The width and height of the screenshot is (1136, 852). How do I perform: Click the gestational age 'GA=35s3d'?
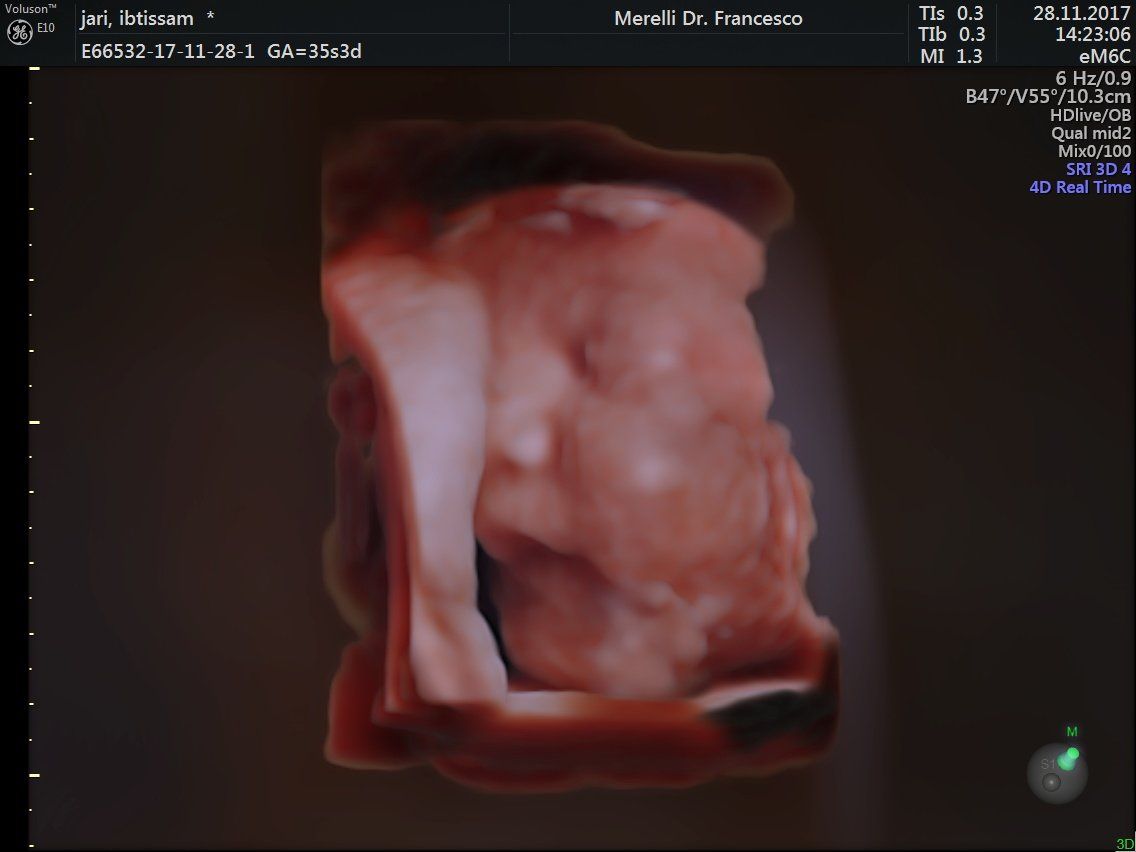[314, 52]
